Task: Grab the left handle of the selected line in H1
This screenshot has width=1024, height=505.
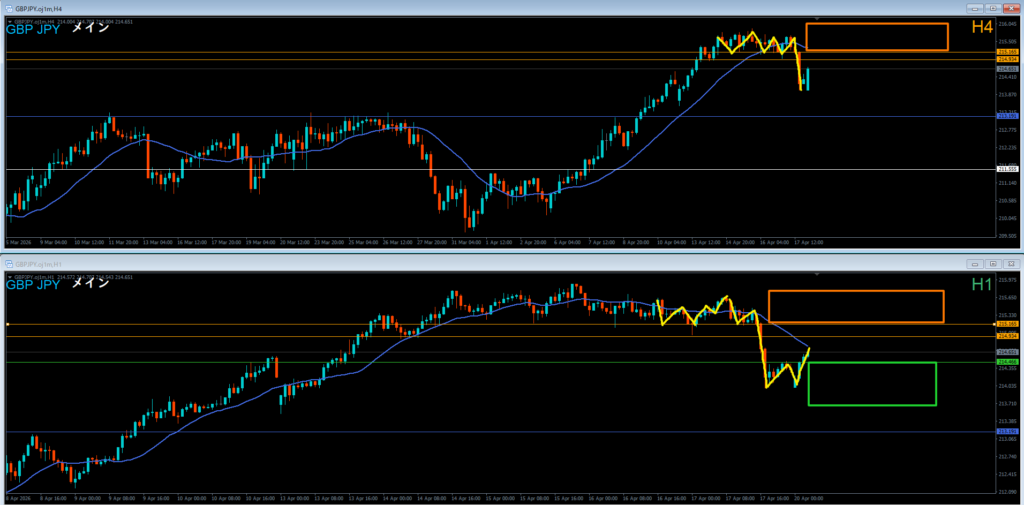Action: (x=7, y=324)
